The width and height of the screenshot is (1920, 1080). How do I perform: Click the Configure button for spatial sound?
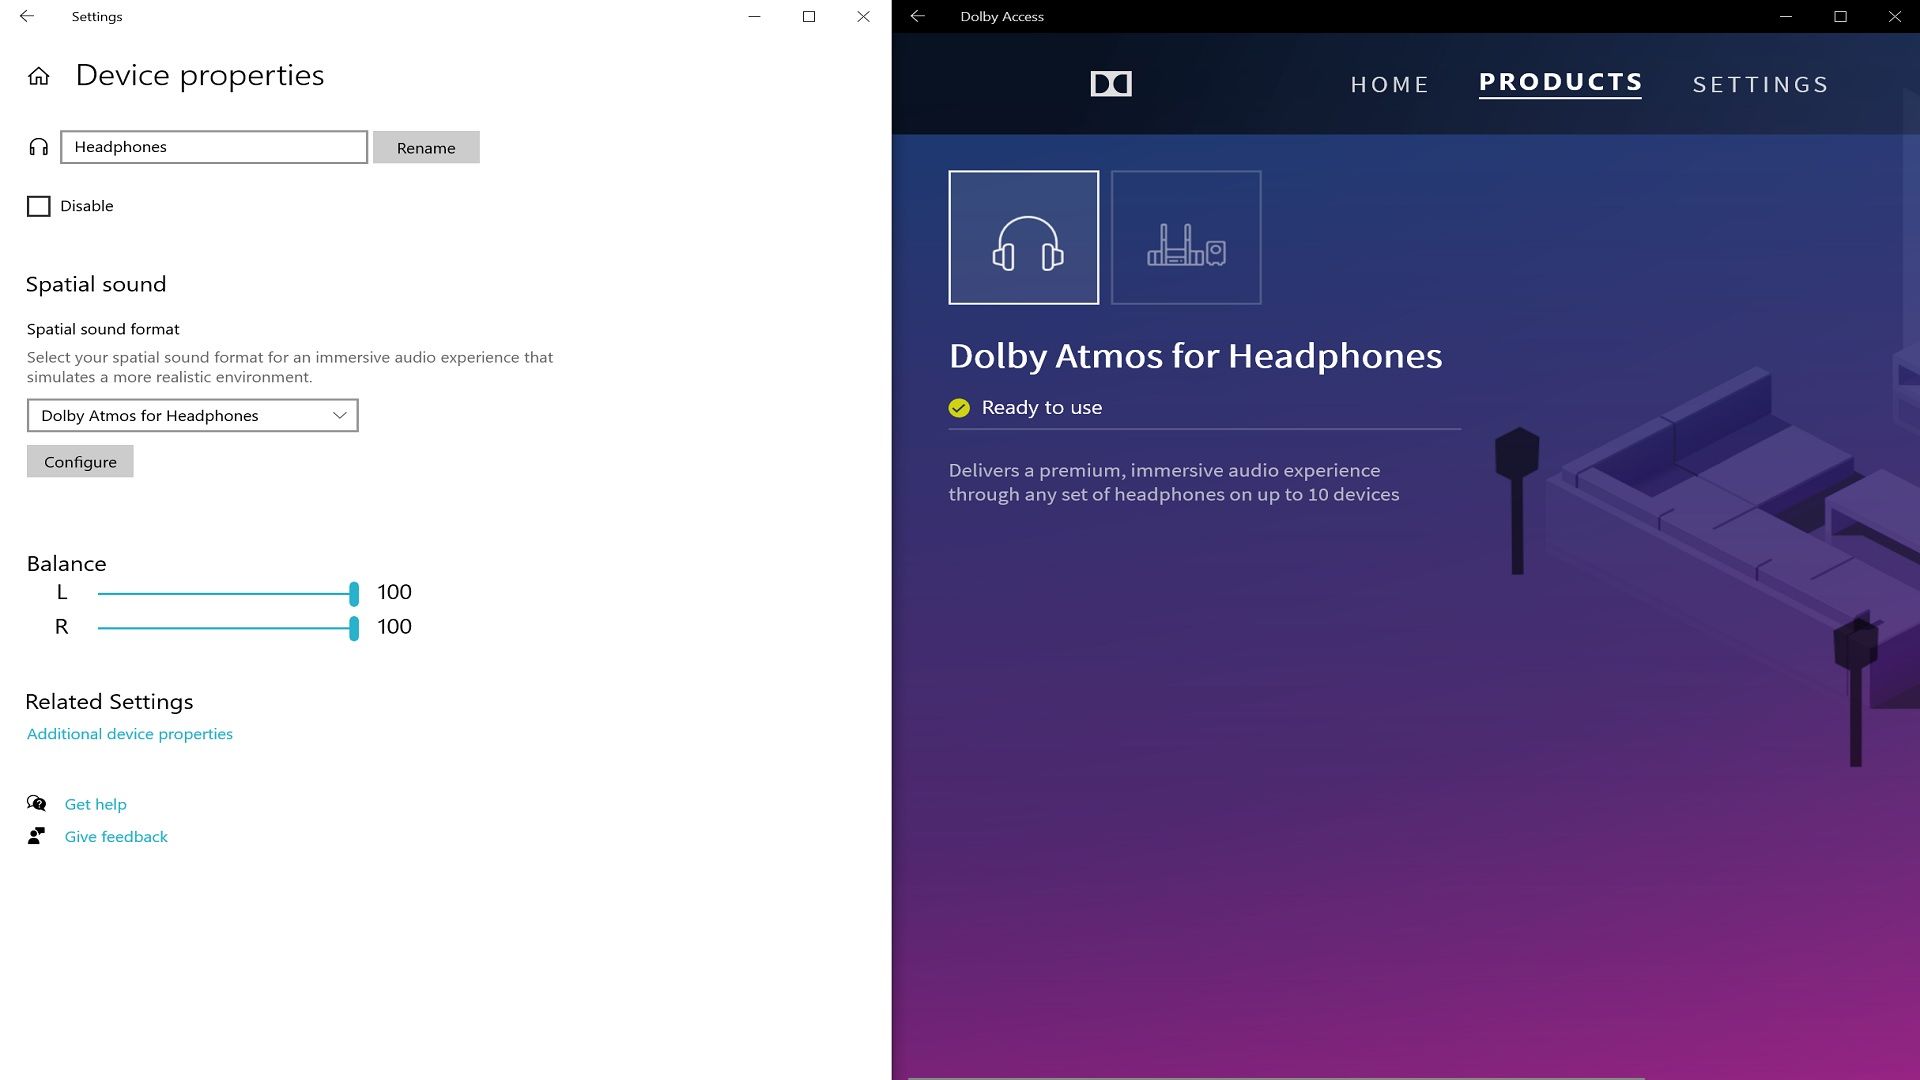[80, 462]
